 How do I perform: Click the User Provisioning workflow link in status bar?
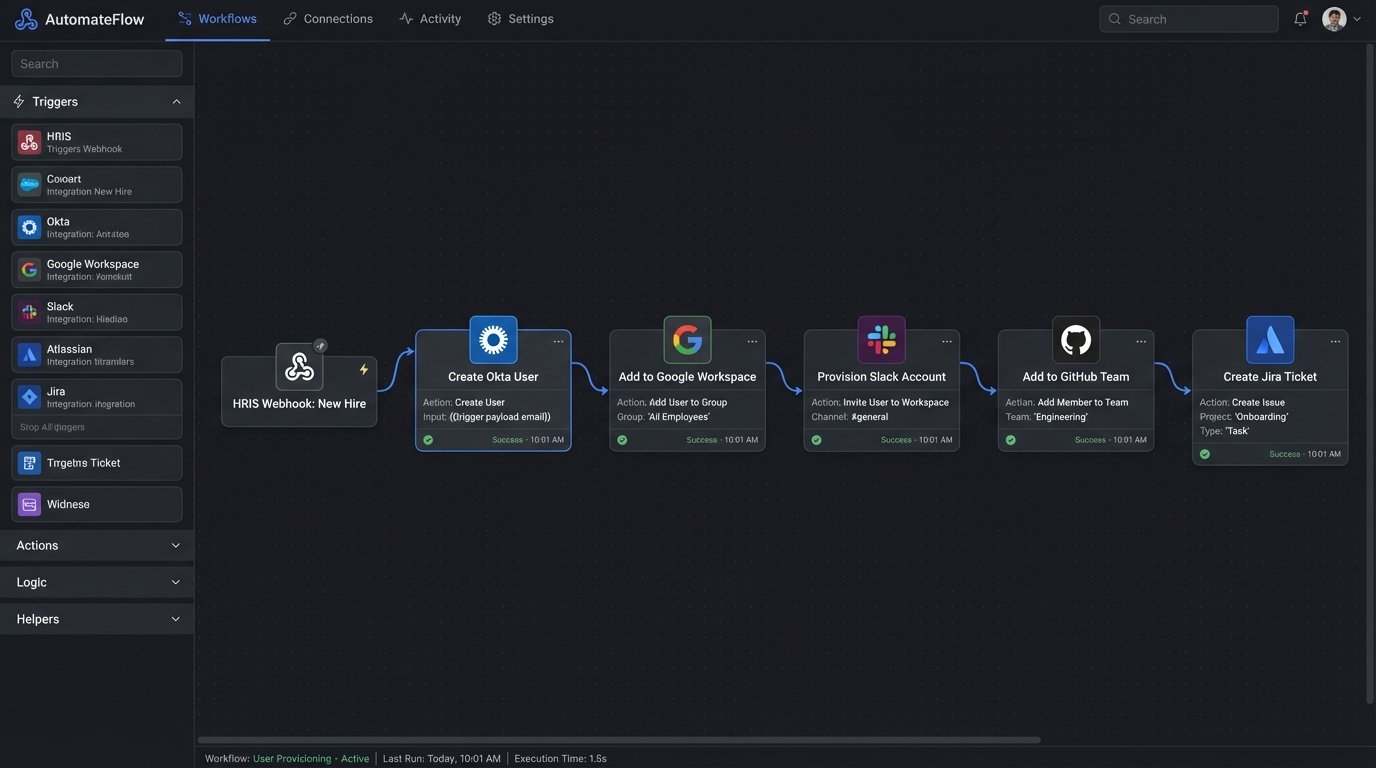(x=290, y=757)
